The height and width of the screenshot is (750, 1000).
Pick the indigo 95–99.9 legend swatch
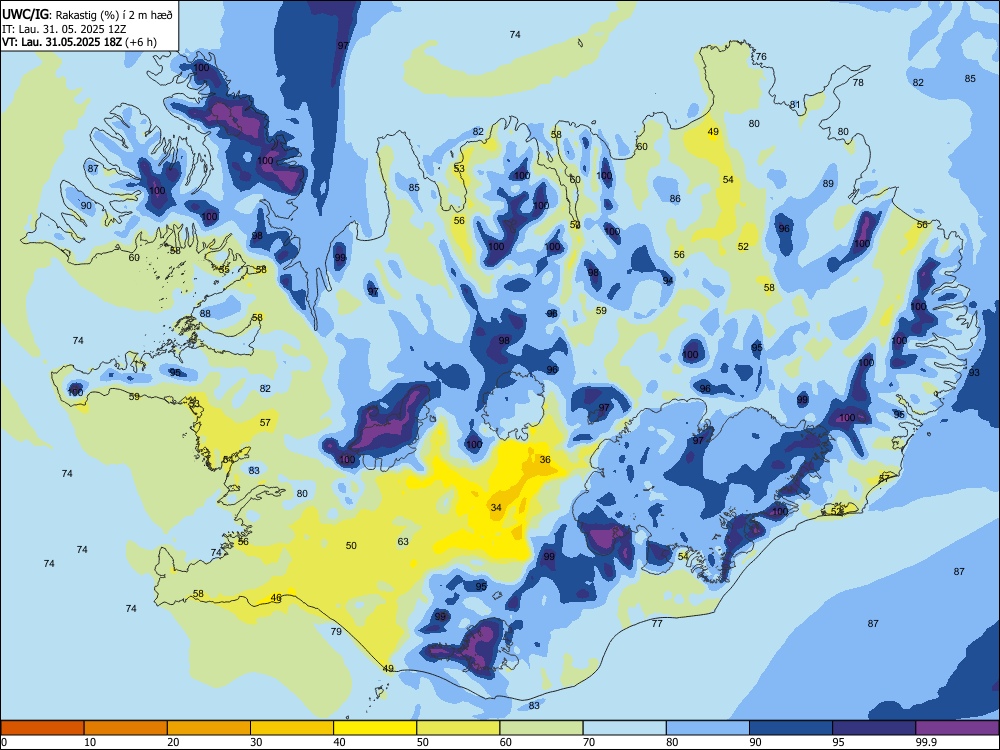coord(874,728)
